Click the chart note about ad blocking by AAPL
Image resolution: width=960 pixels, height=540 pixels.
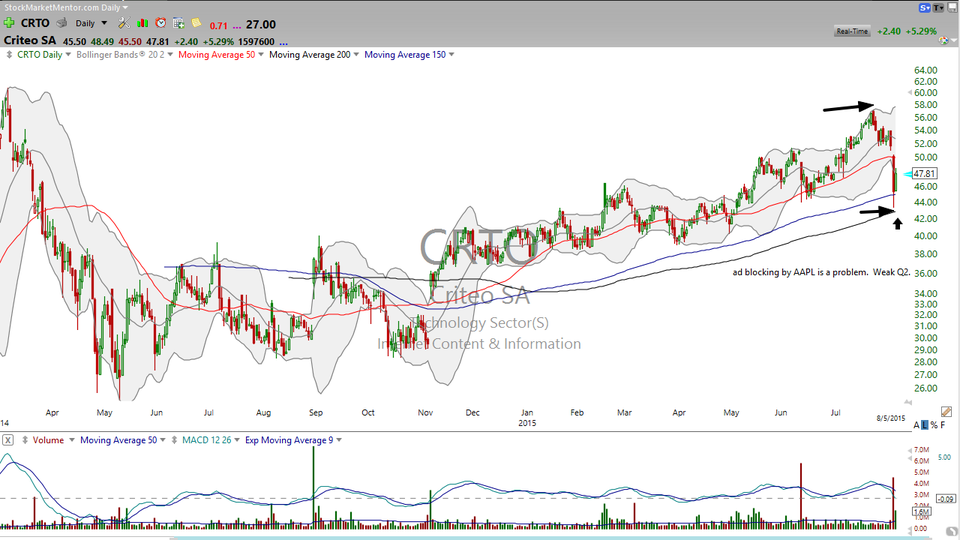click(822, 272)
